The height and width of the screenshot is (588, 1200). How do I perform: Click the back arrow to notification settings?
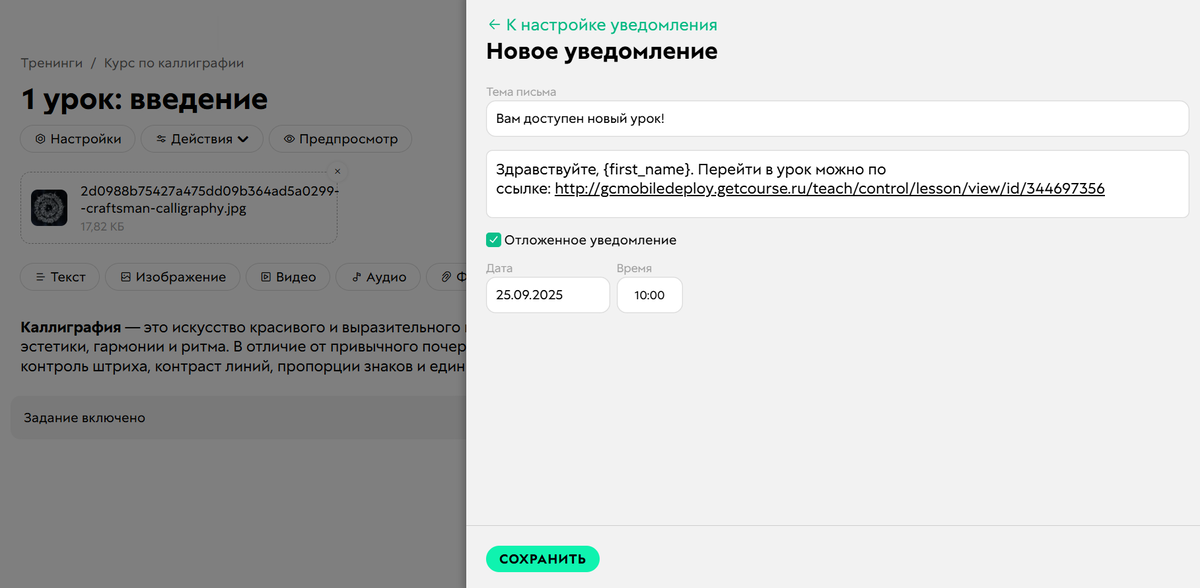tap(492, 23)
